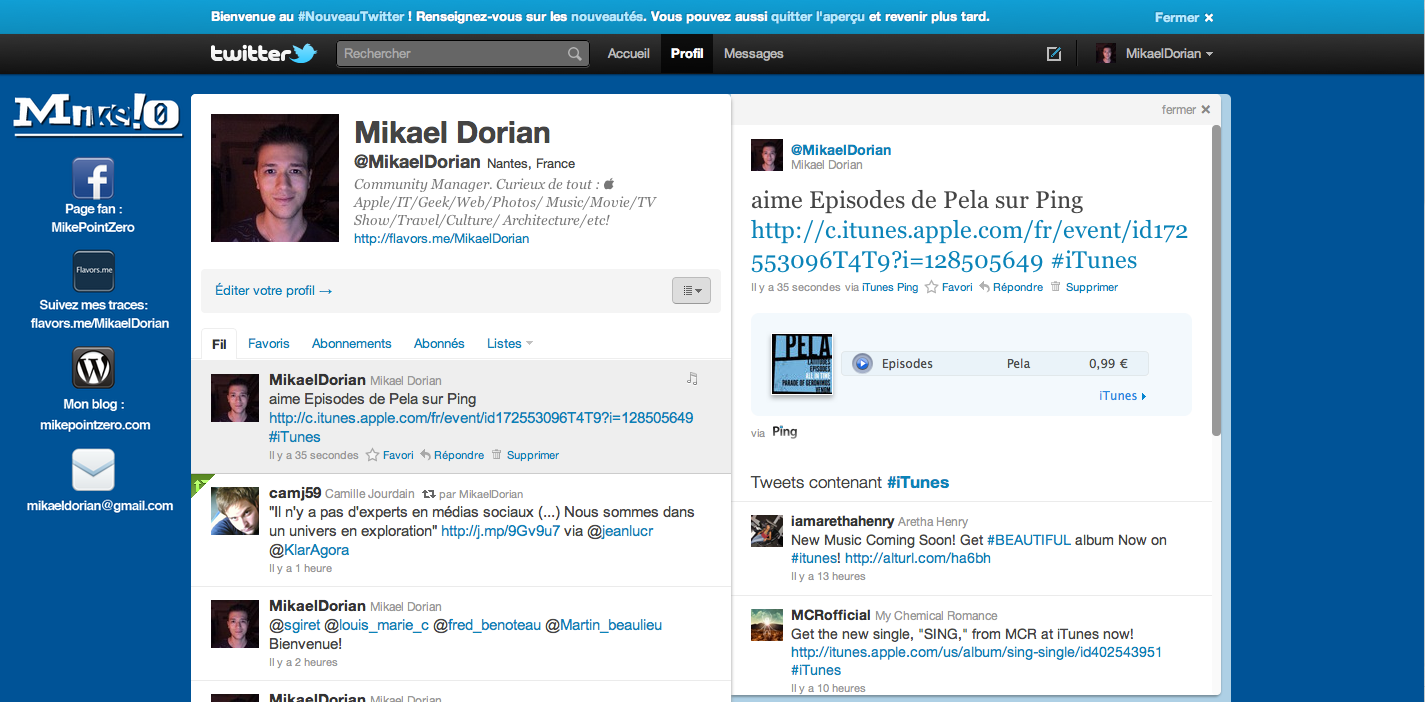
Task: Switch to the Favoris tab
Action: pos(269,344)
